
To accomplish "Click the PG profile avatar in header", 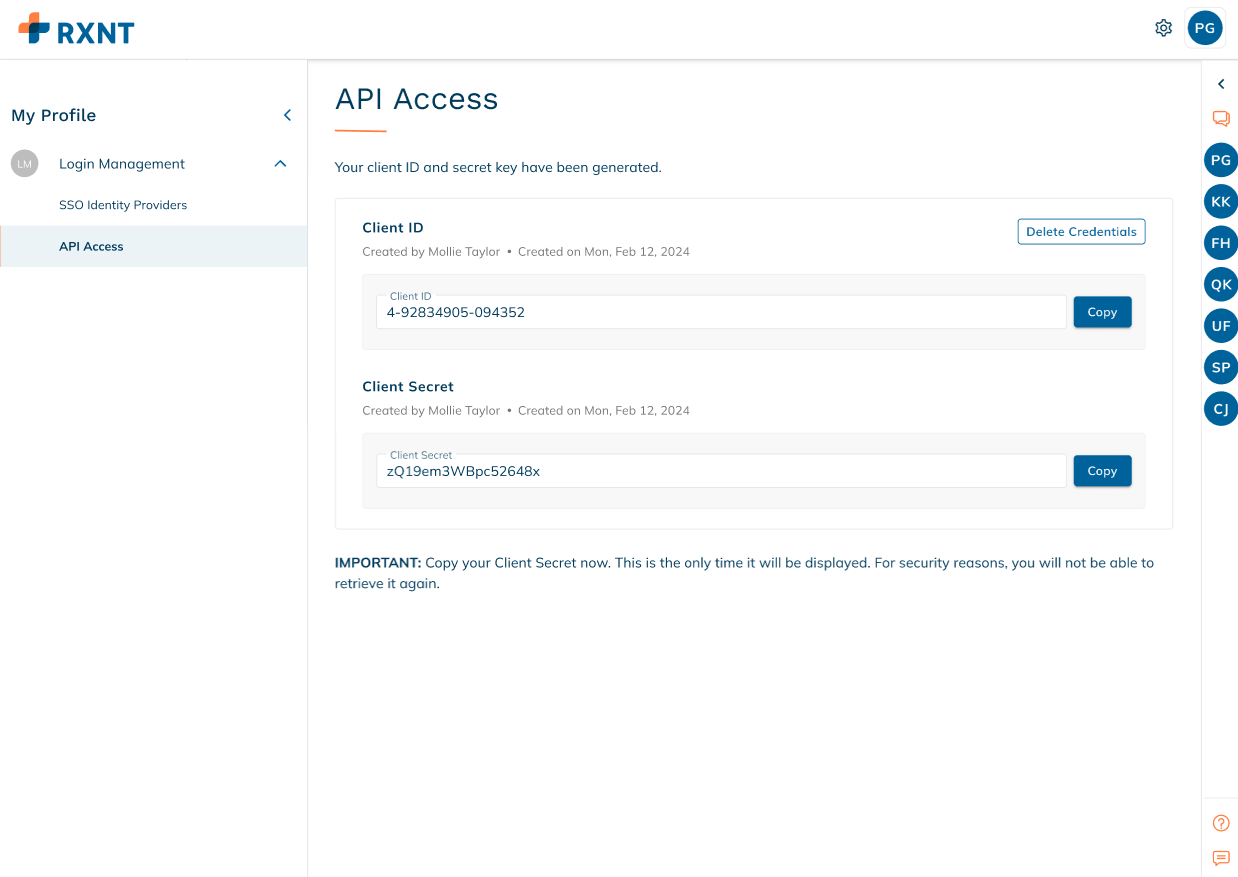I will pos(1205,28).
